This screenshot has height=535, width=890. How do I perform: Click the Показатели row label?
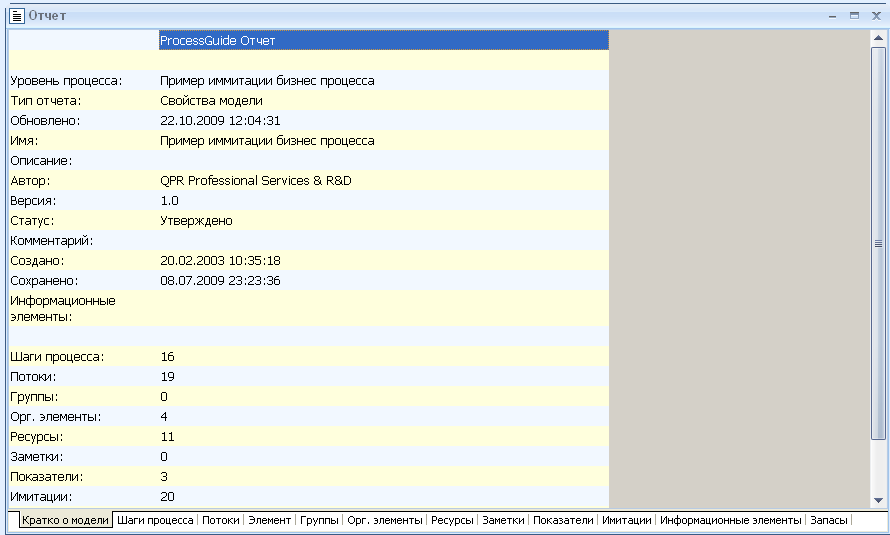tap(47, 477)
